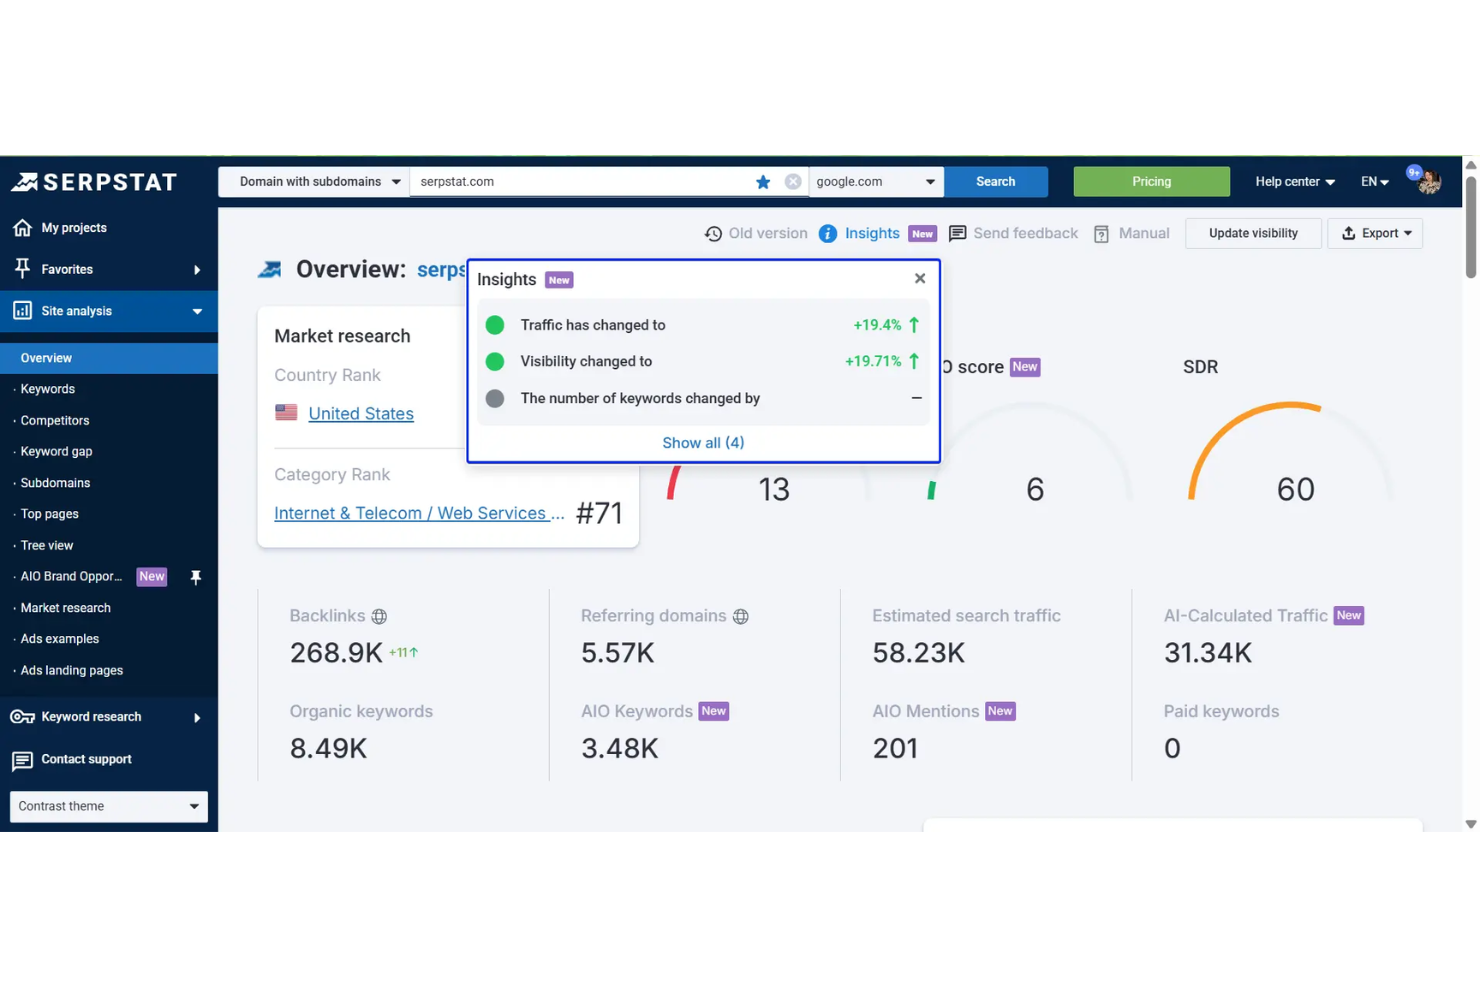
Task: Open the Contrast theme selector
Action: [x=108, y=806]
